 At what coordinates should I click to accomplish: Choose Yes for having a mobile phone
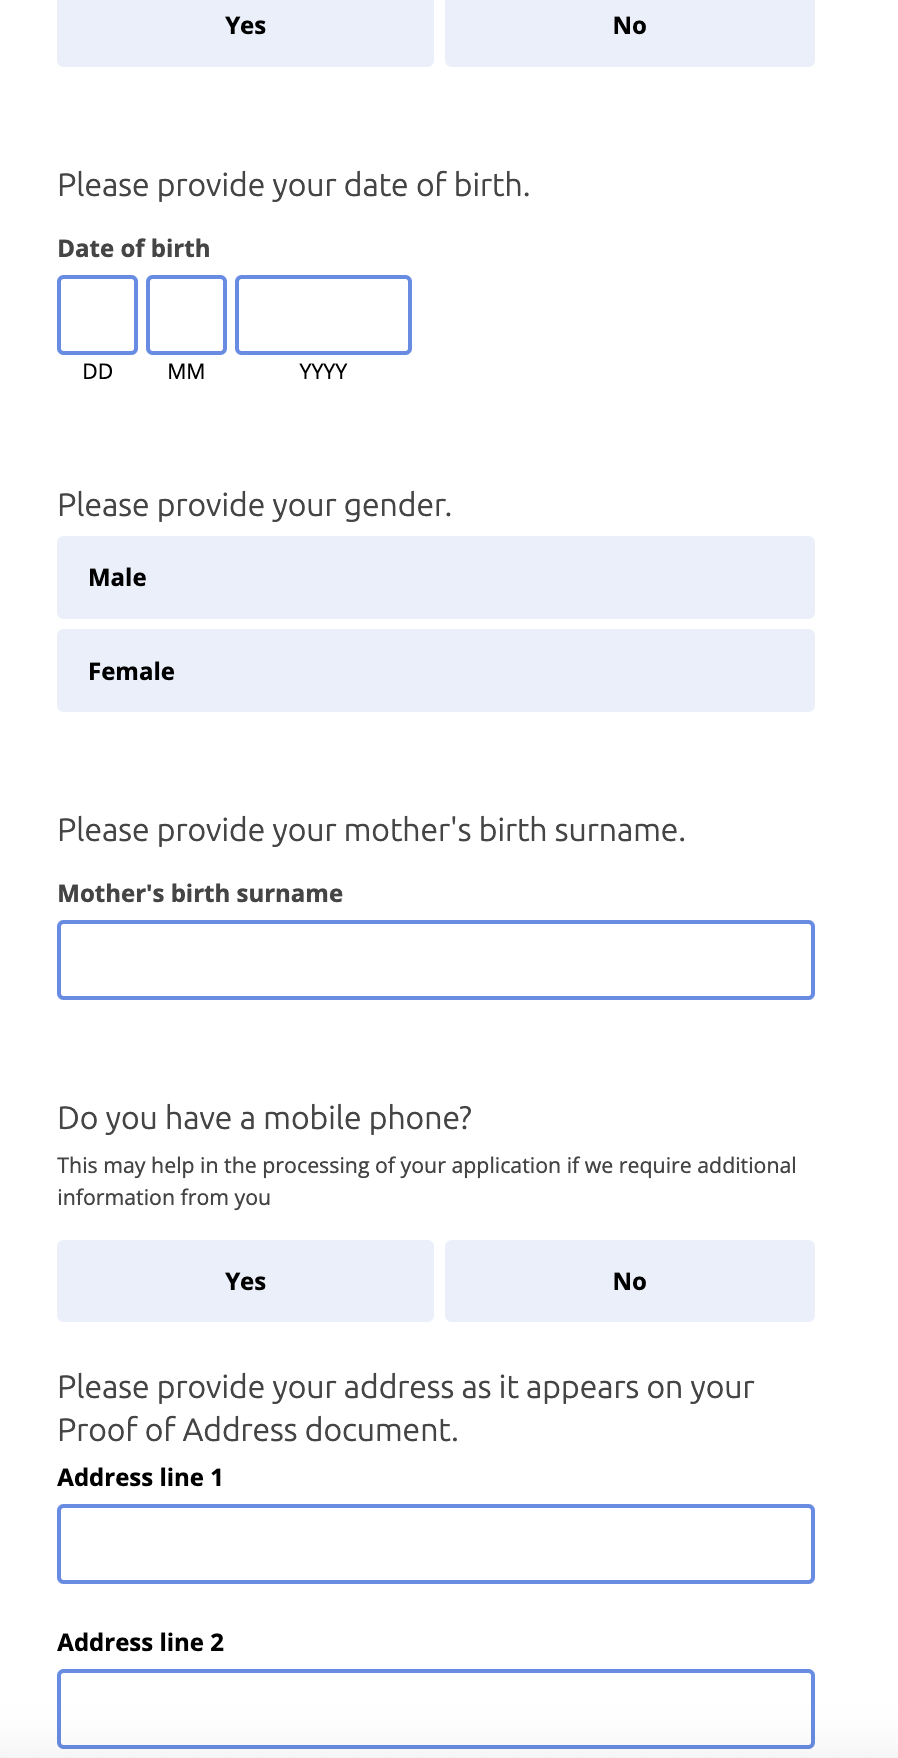[245, 1281]
